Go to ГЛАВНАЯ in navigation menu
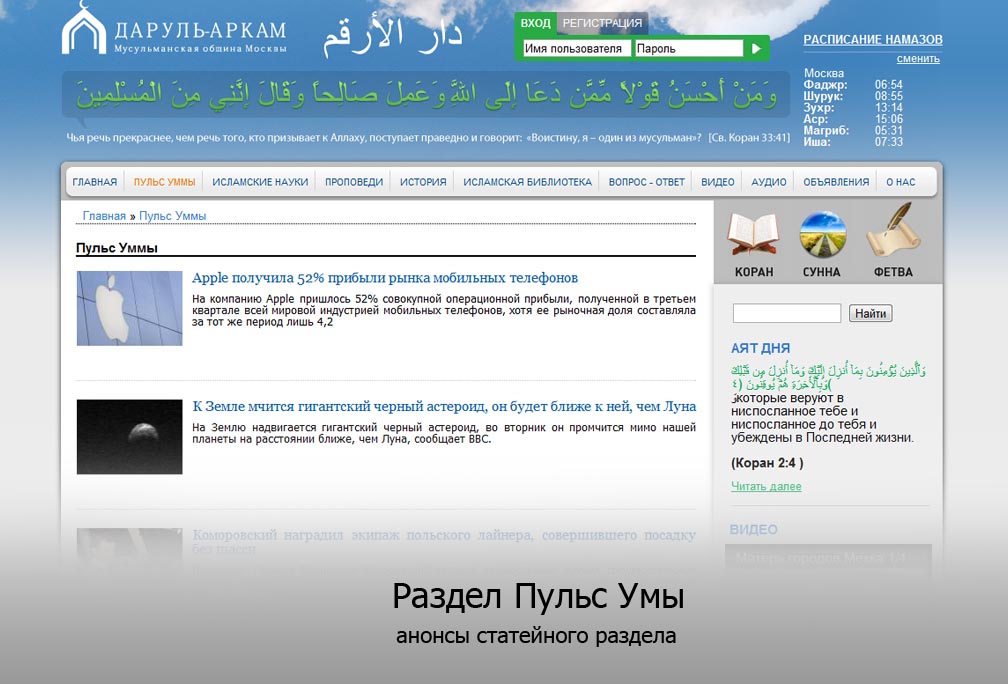The image size is (1008, 684). 94,183
